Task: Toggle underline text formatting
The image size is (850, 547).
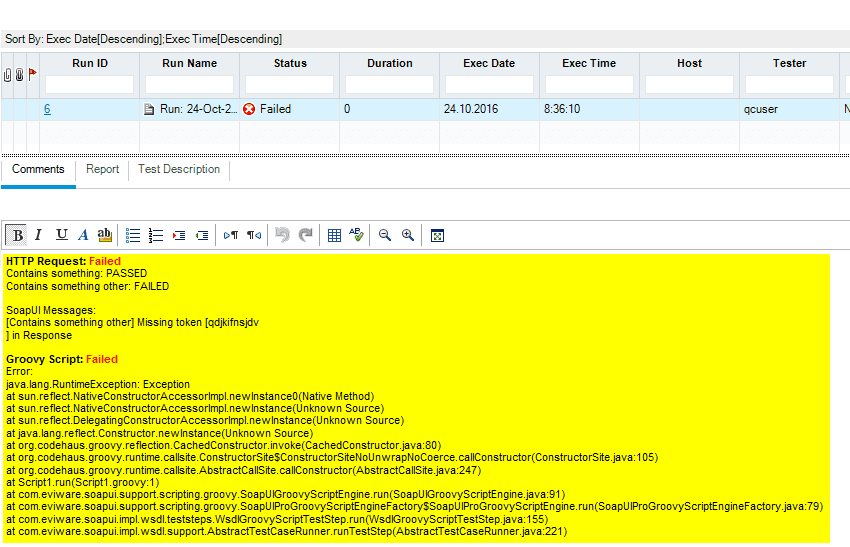Action: 62,235
